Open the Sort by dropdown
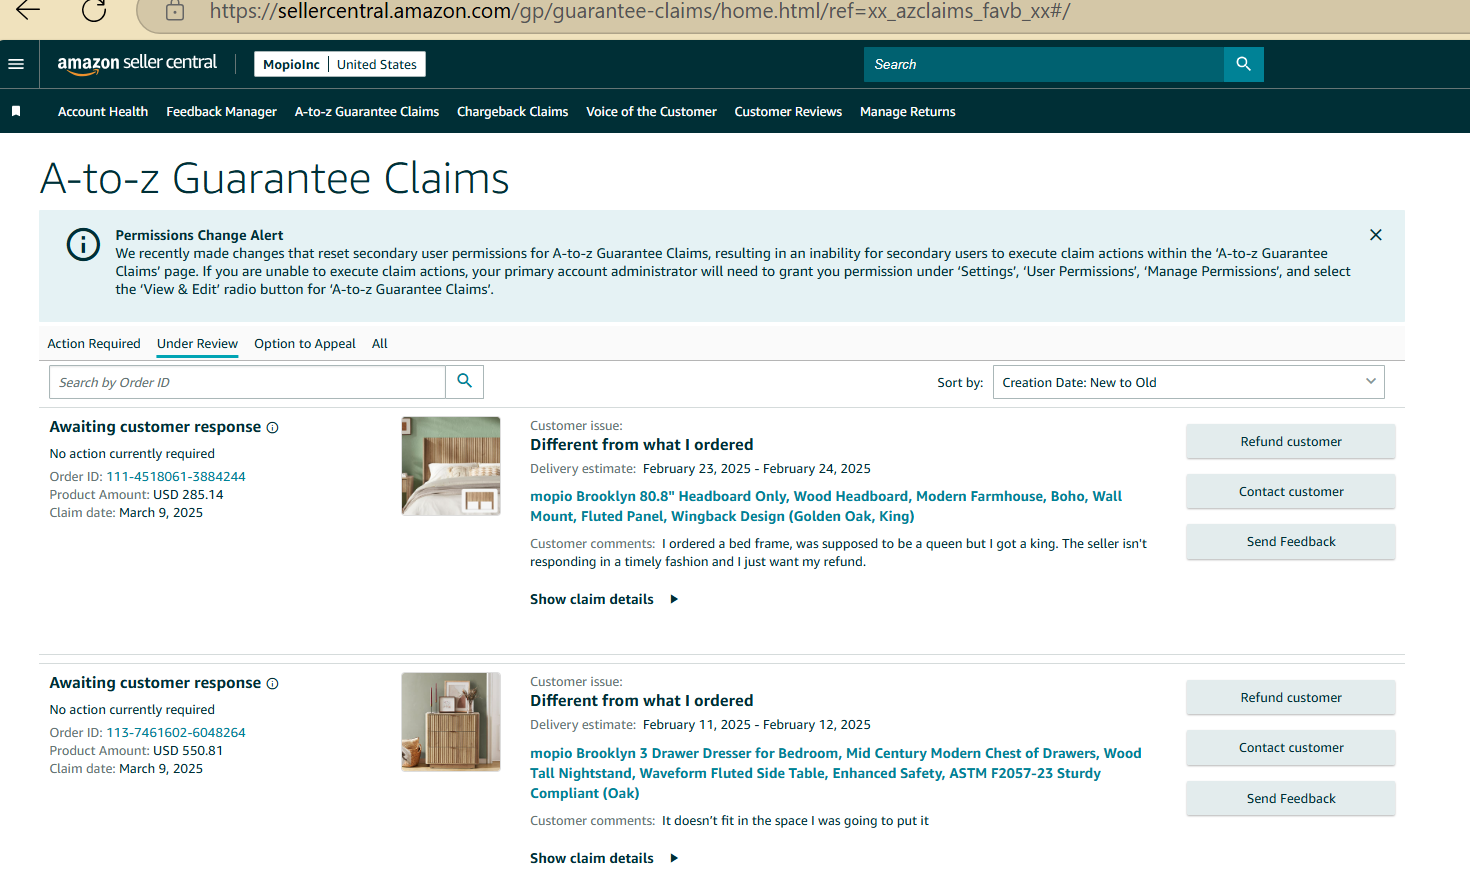This screenshot has height=893, width=1470. click(1188, 382)
